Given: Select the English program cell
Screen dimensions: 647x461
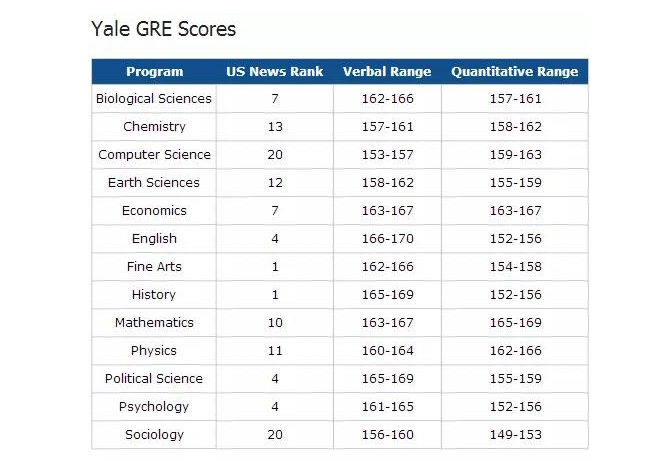Looking at the screenshot, I should (154, 239).
